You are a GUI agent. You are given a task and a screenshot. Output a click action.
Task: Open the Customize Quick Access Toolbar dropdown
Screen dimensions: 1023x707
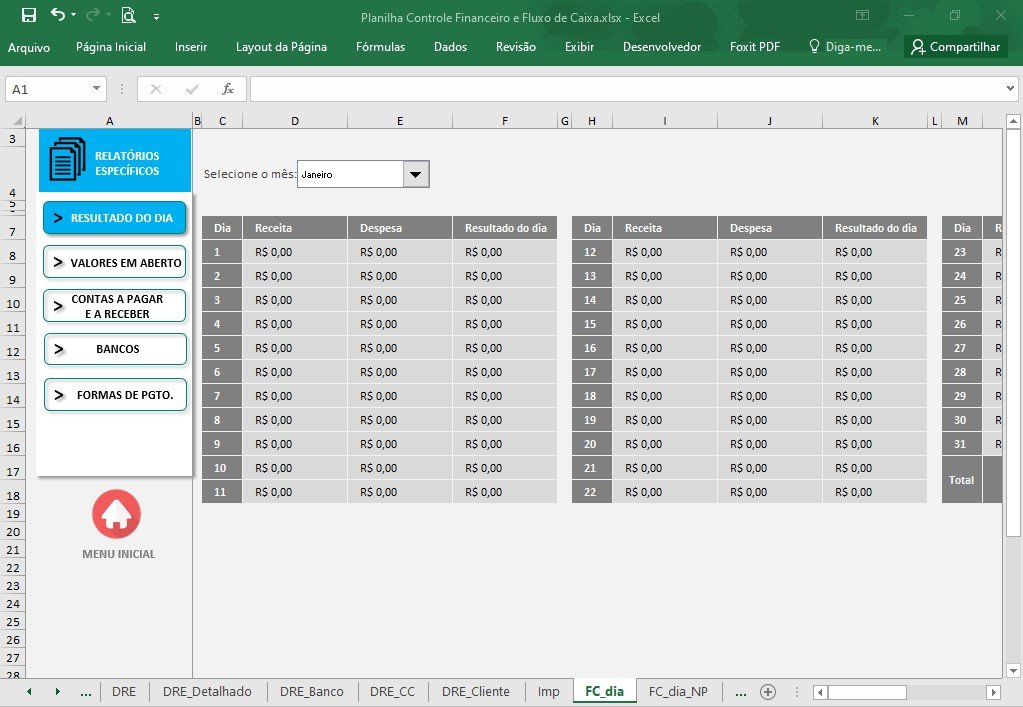pos(157,17)
